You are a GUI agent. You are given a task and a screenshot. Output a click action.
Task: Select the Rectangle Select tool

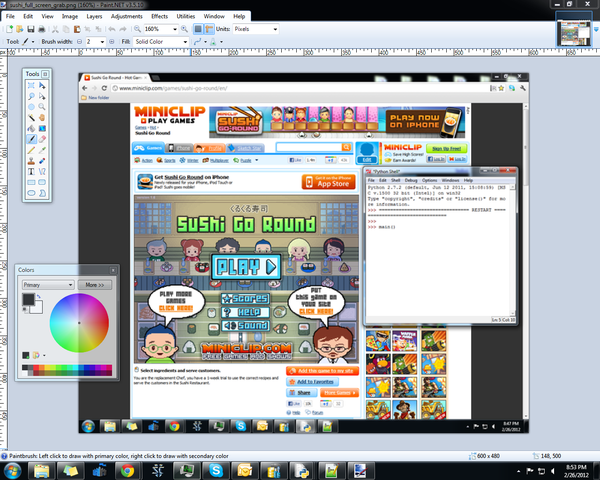31,85
